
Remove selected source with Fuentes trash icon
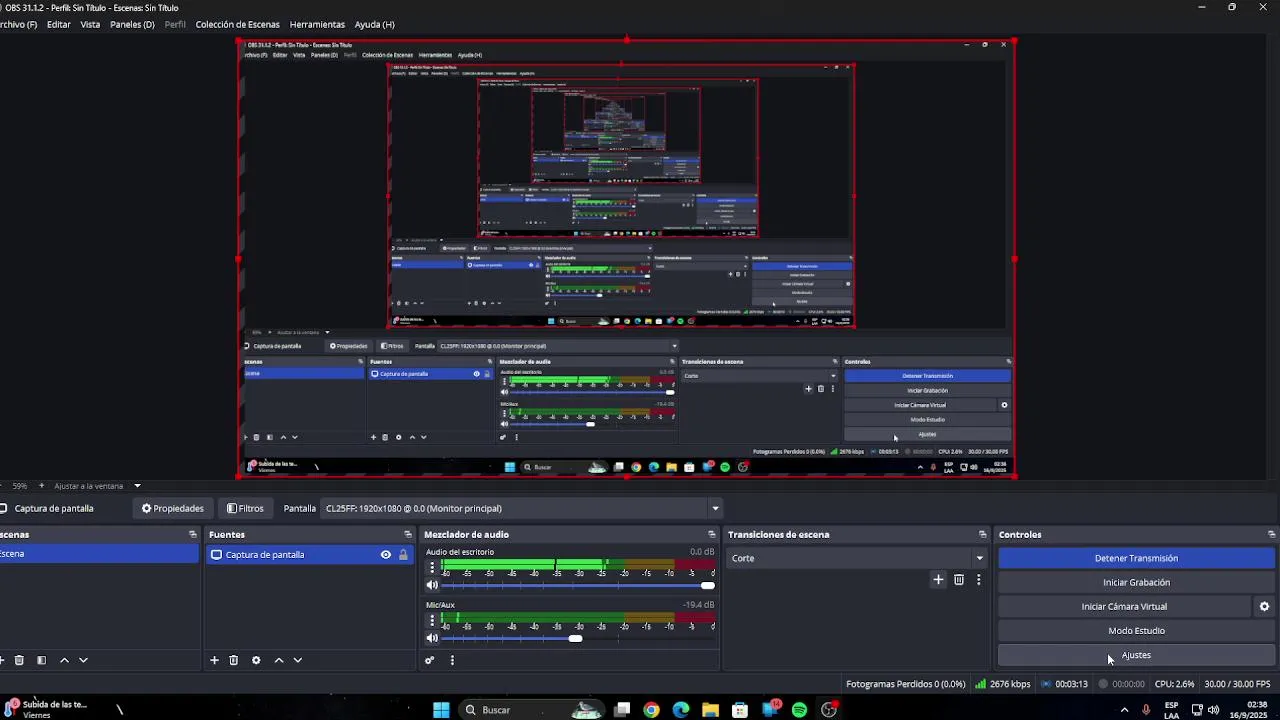point(234,660)
